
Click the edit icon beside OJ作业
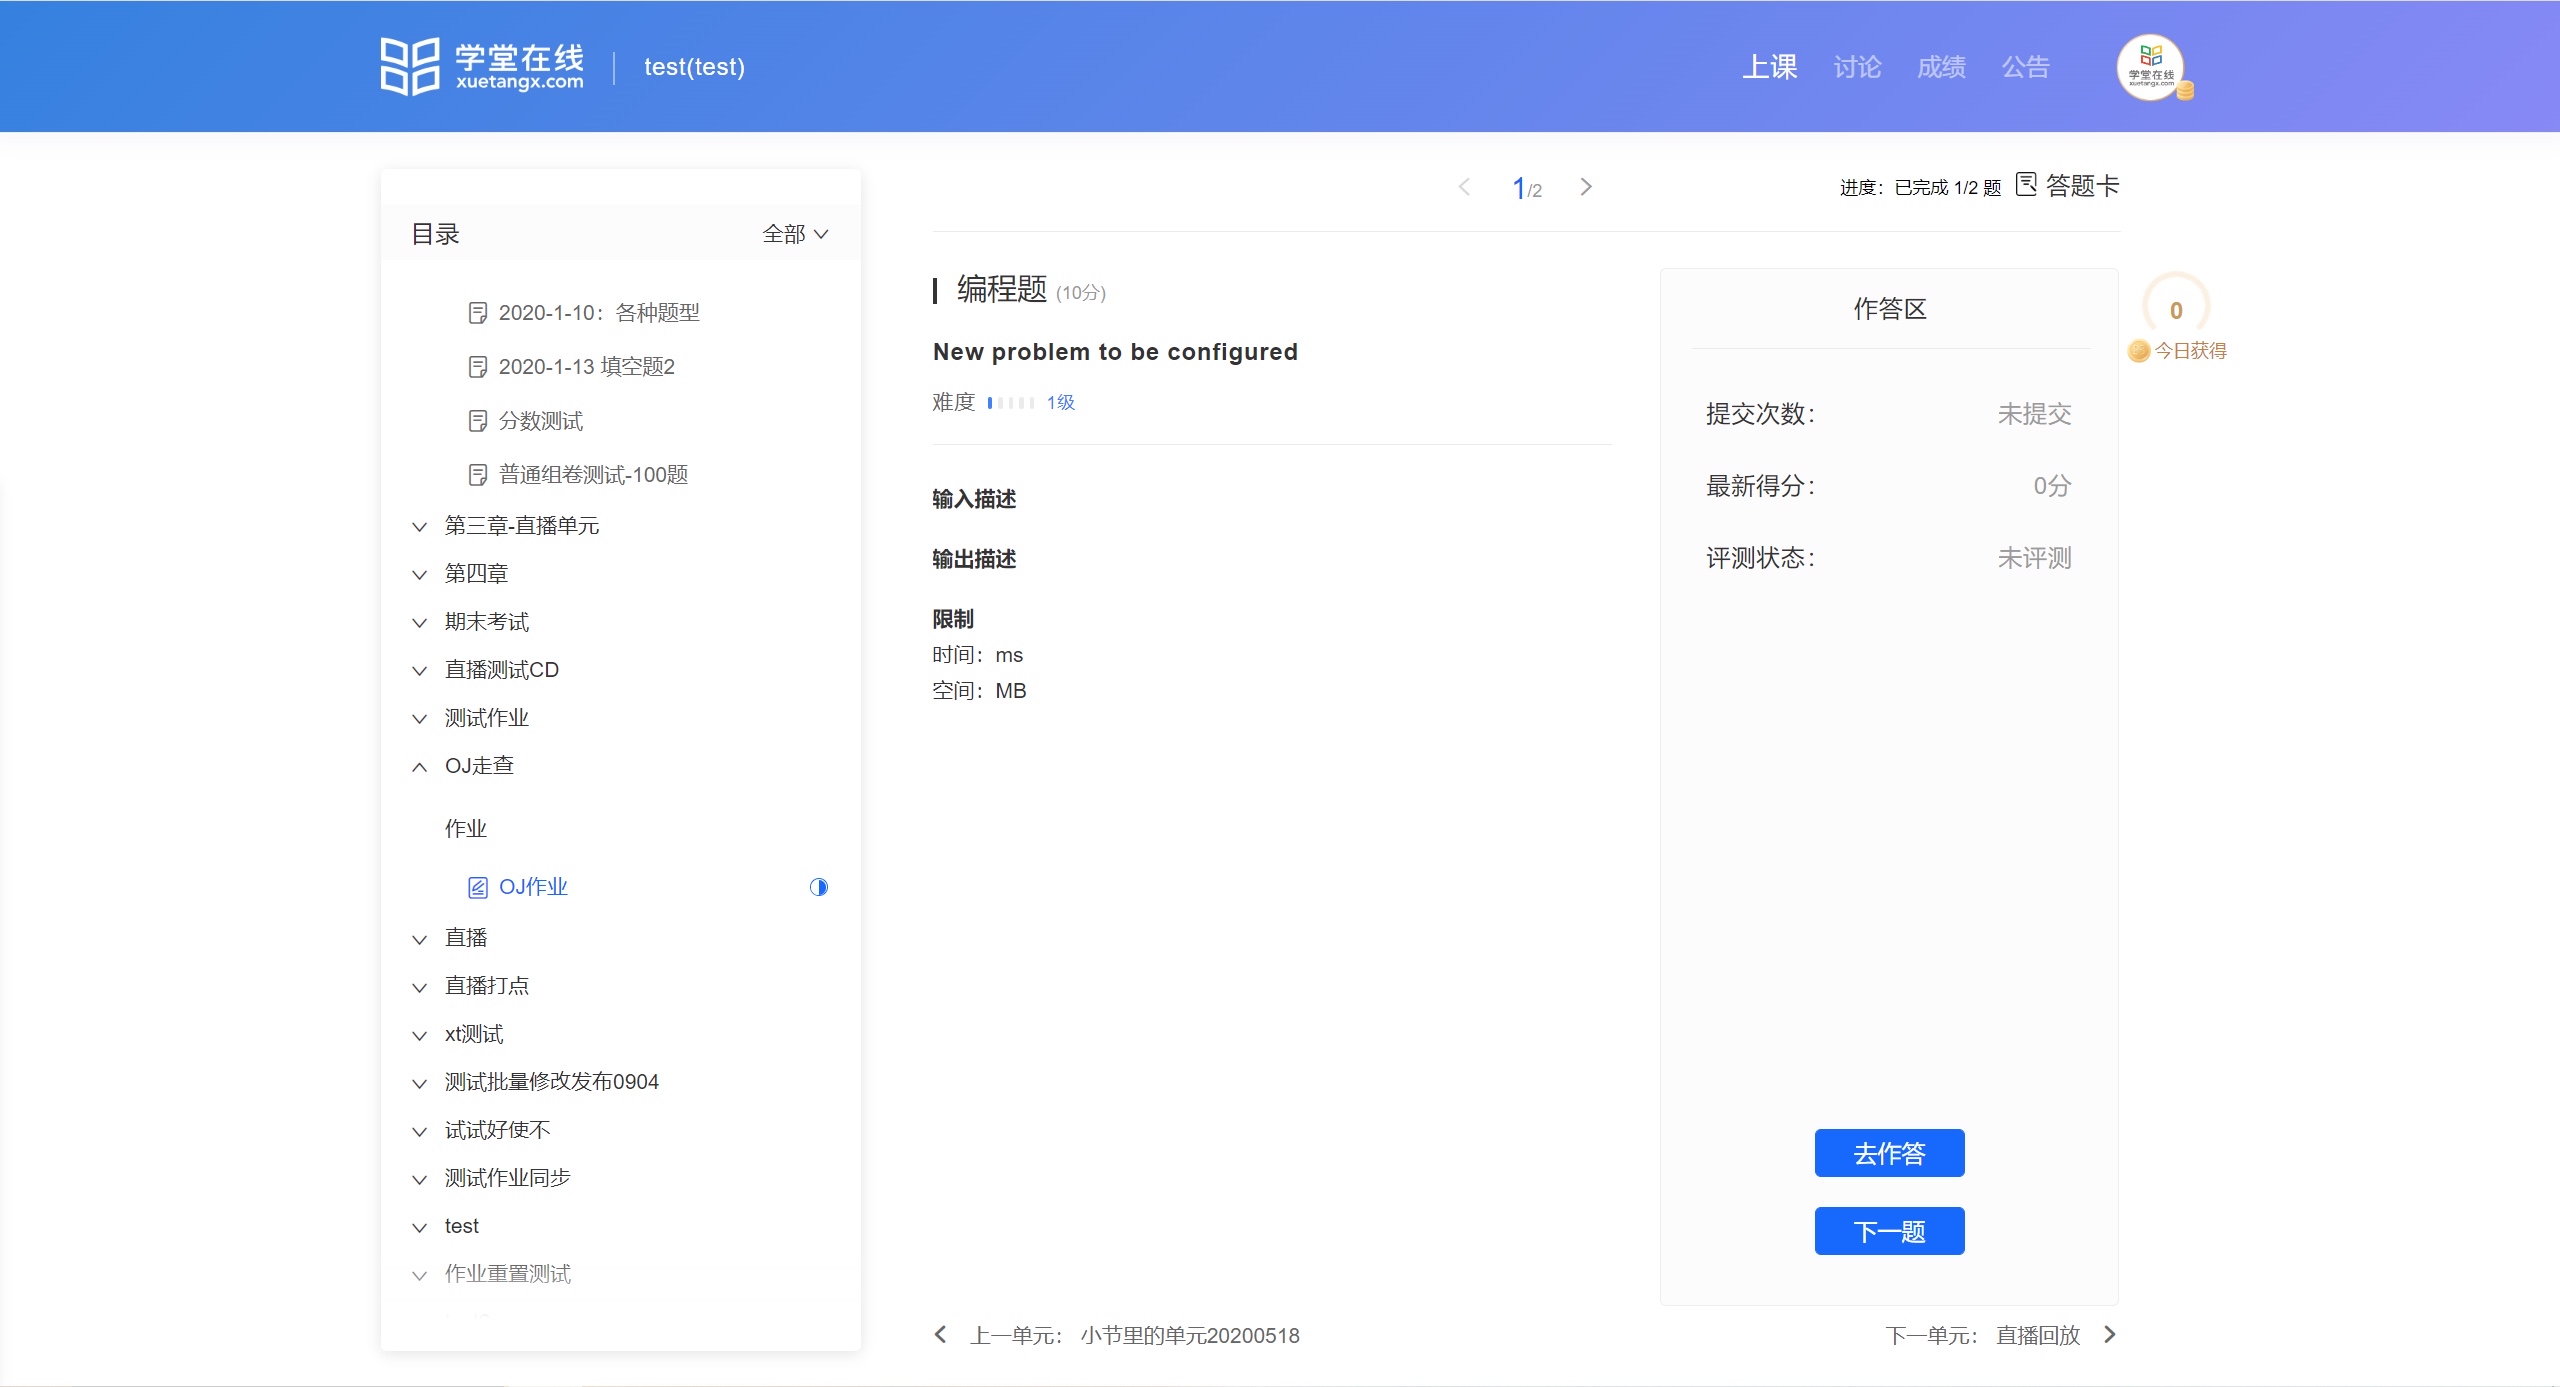pos(478,887)
